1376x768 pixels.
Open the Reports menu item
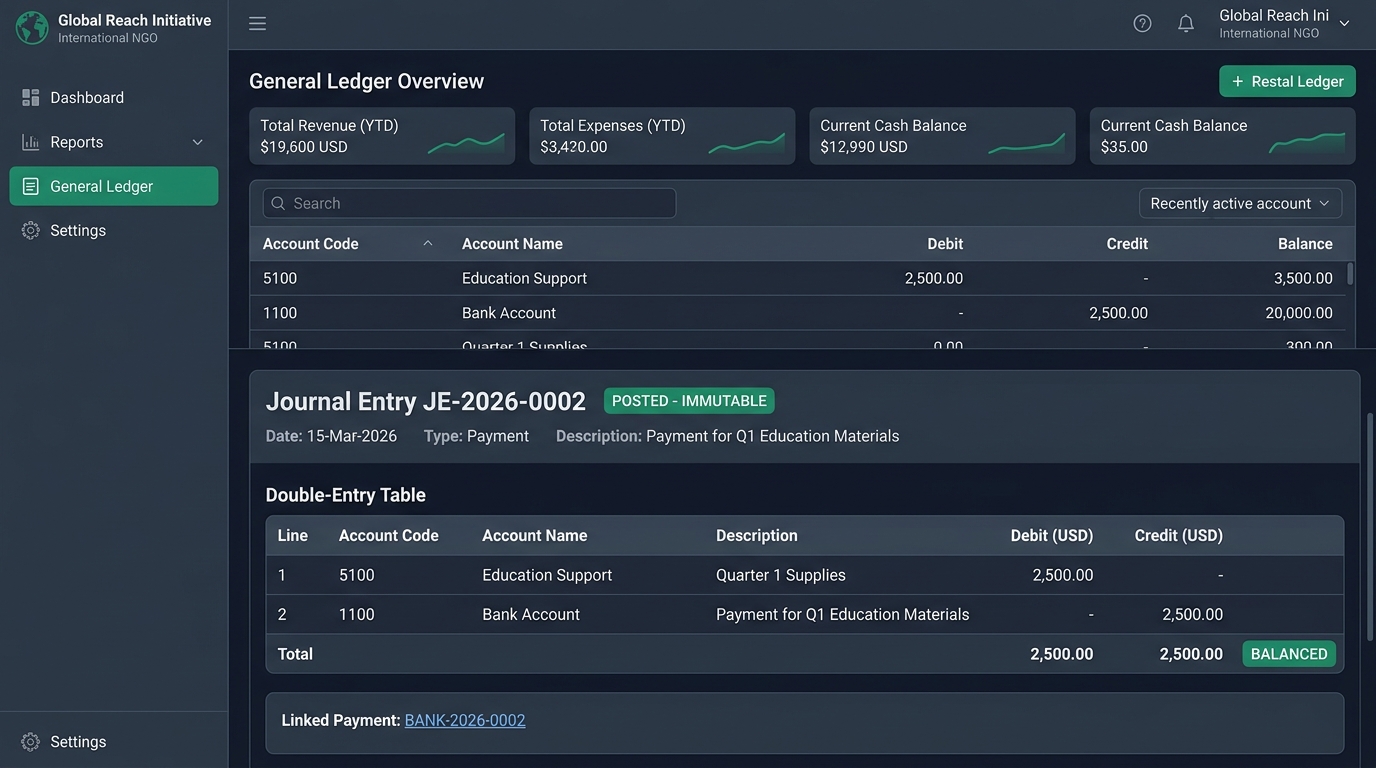click(x=114, y=142)
